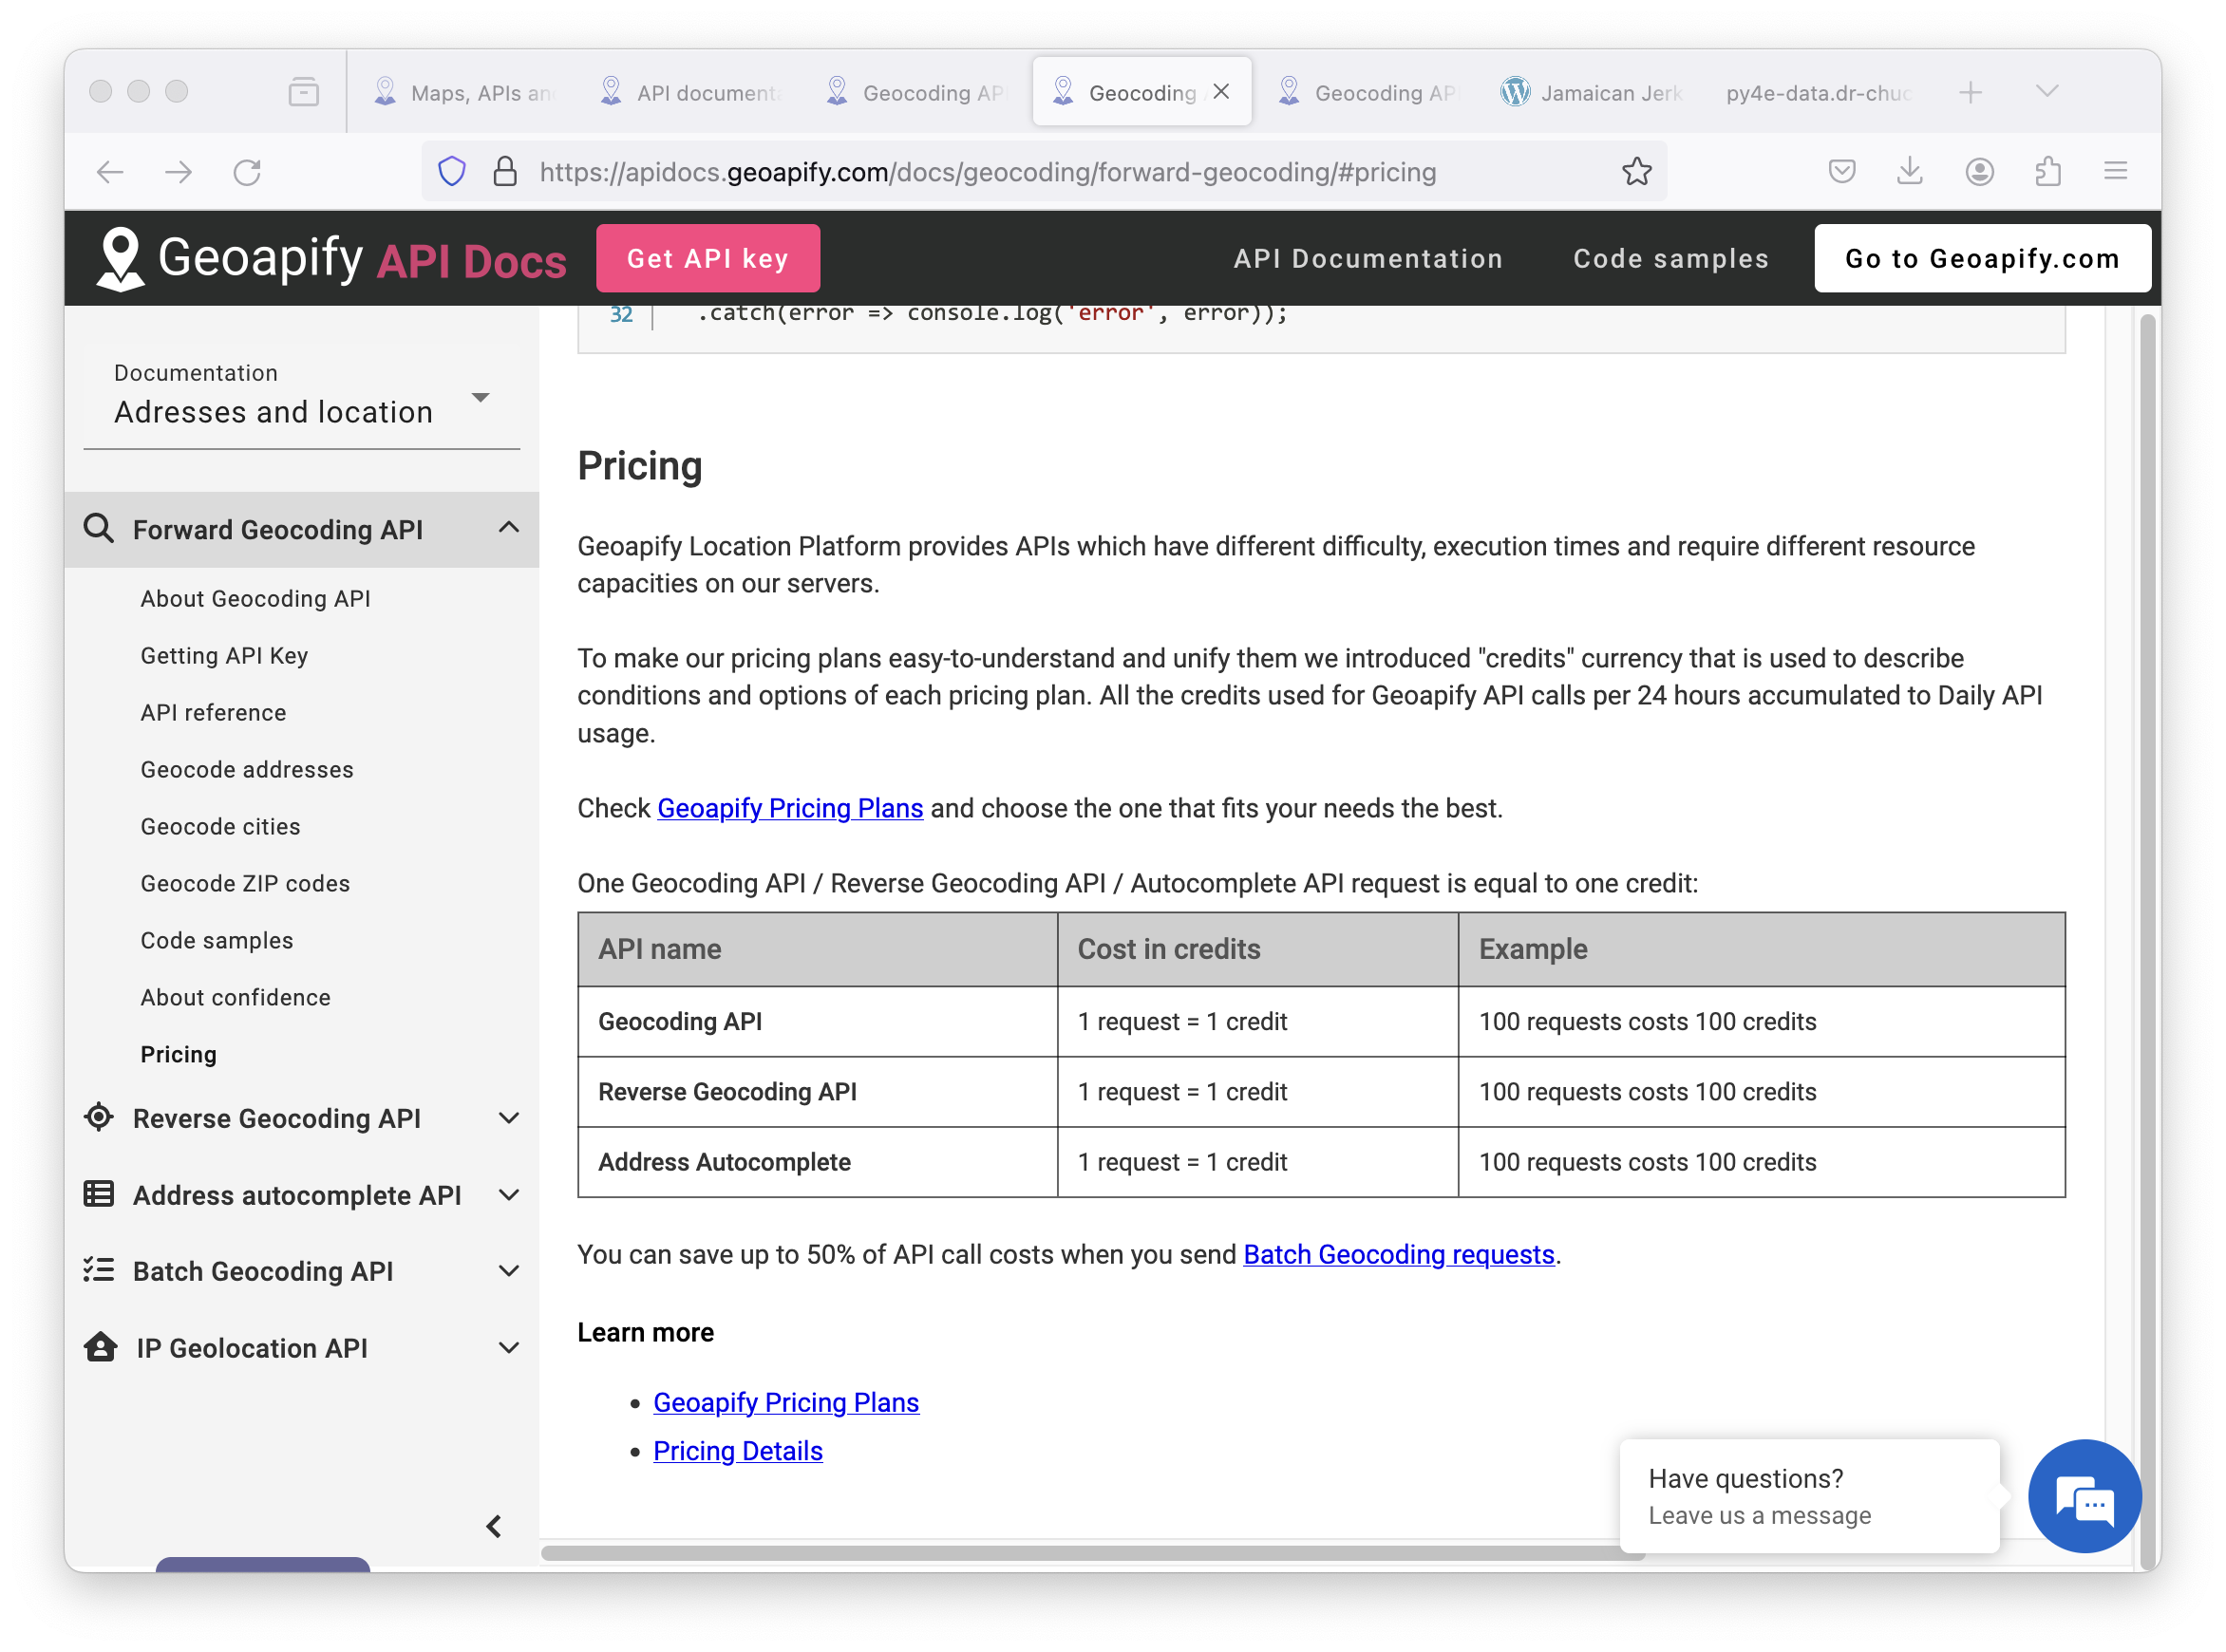Viewport: 2226px width, 1652px height.
Task: Collapse the sidebar with the left chevron
Action: coord(494,1526)
